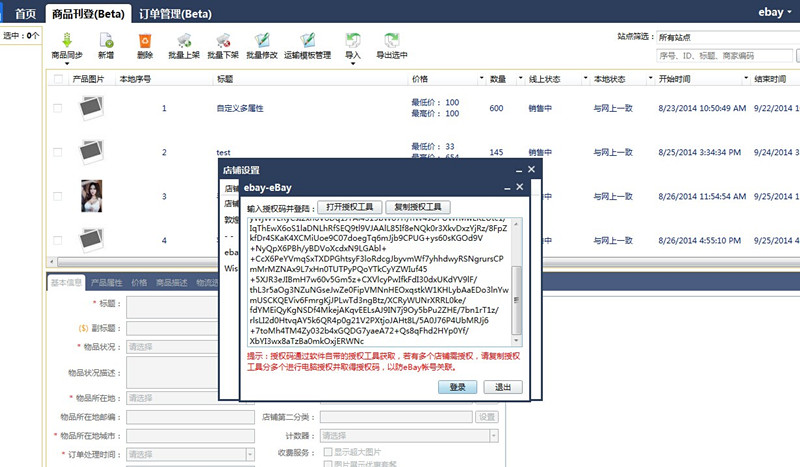The image size is (800, 467).
Task: Click the 新增 new item icon
Action: click(x=106, y=40)
